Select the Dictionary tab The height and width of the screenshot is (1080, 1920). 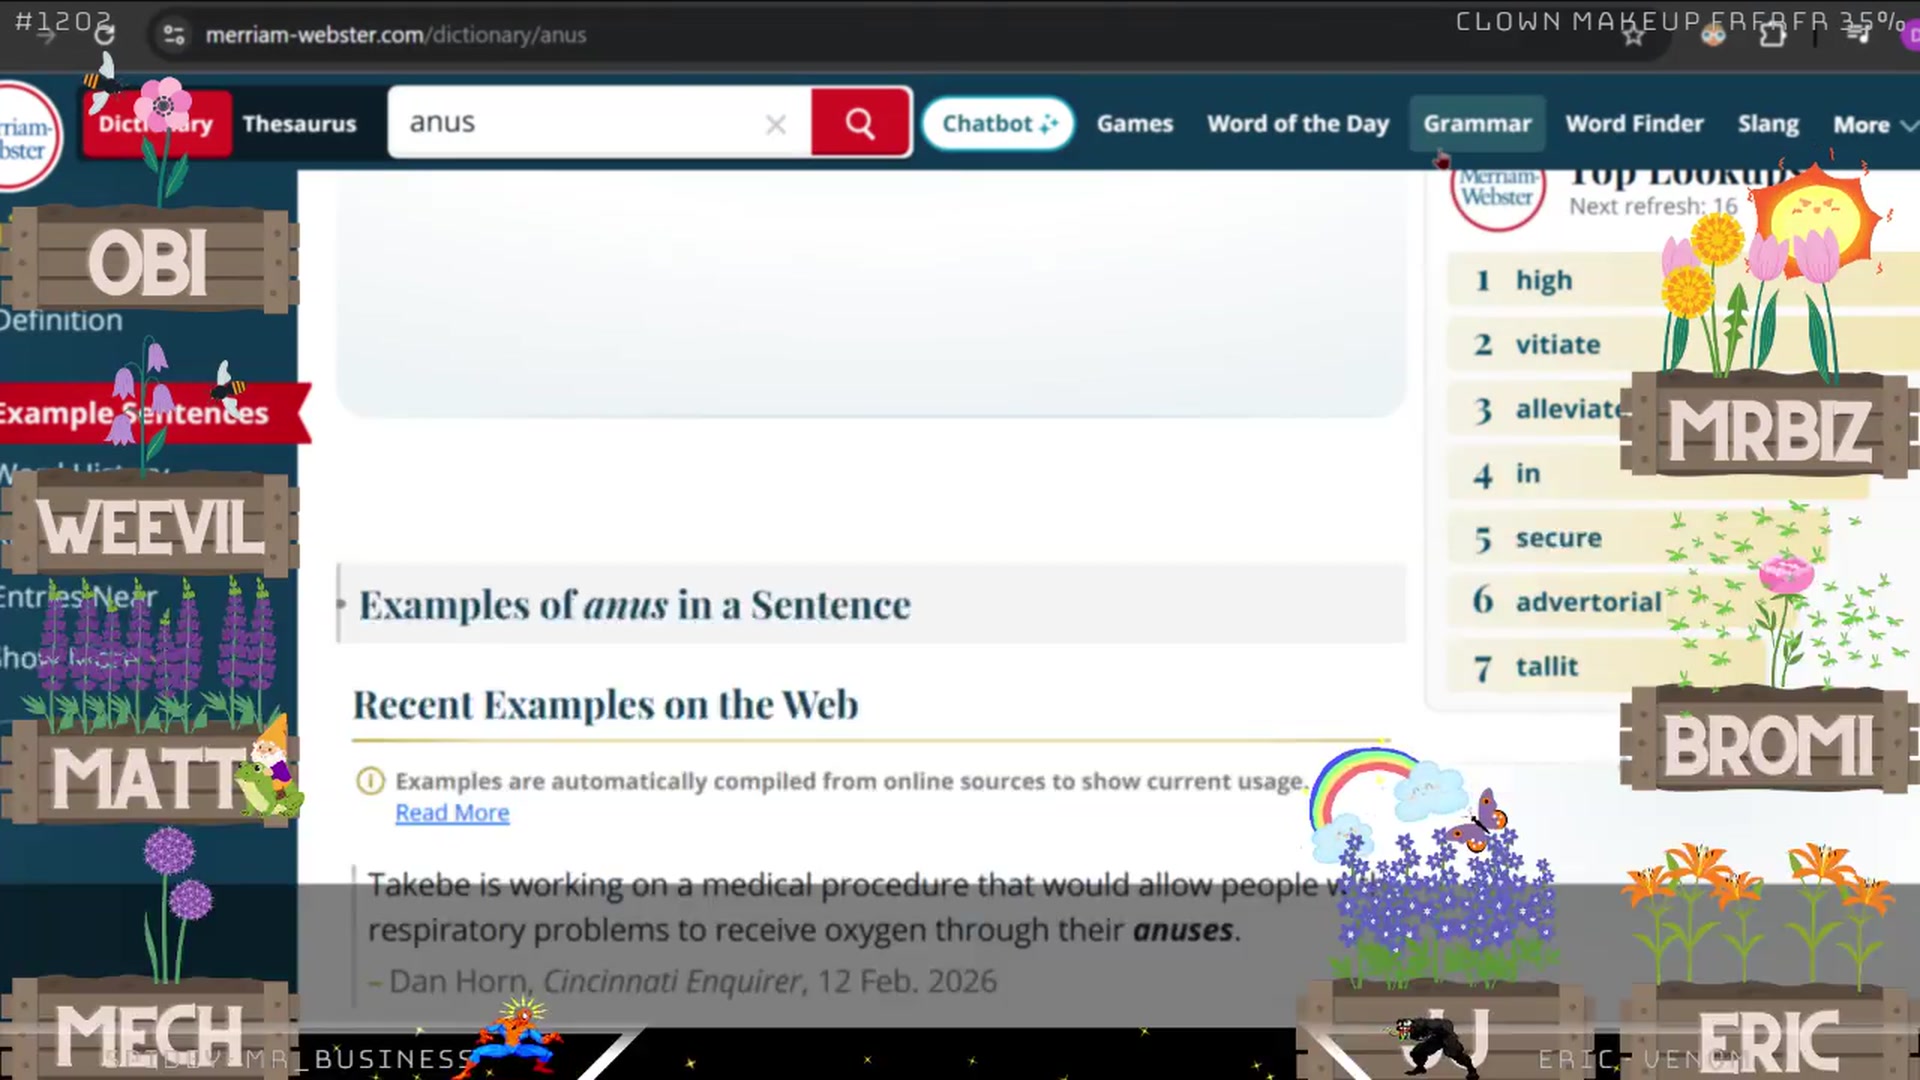tap(156, 124)
